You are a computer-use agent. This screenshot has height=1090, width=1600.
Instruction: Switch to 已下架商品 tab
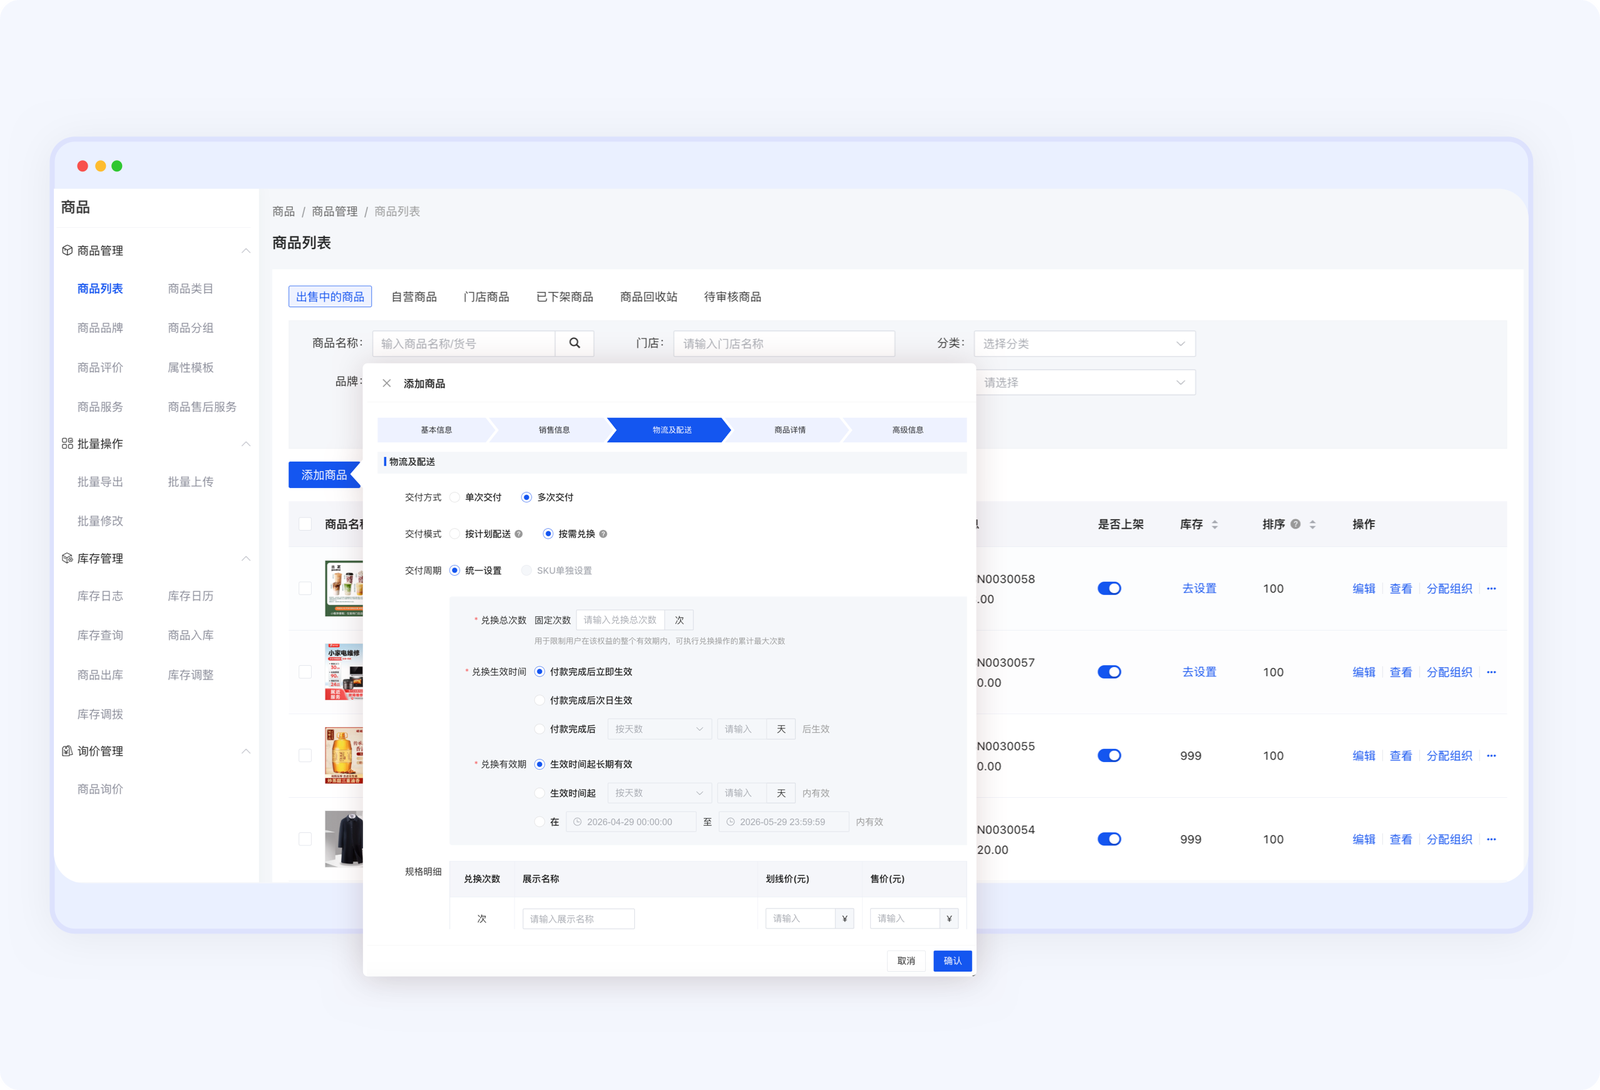tap(564, 297)
